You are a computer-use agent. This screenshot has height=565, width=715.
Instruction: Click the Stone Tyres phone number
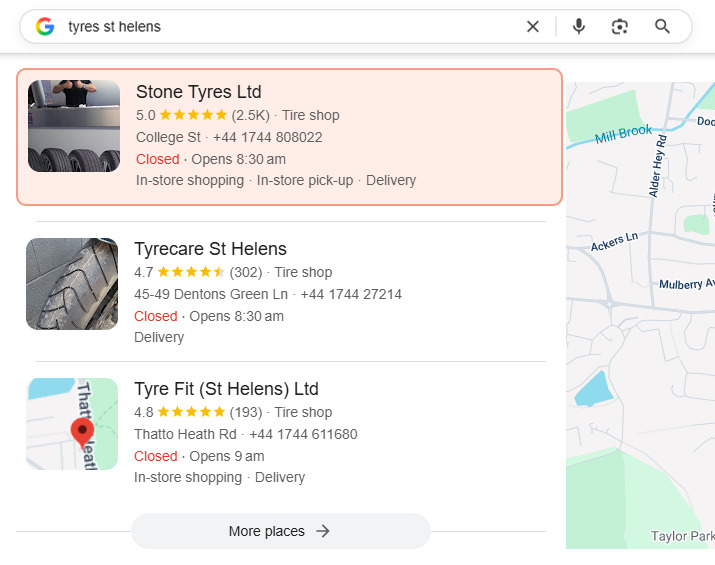pyautogui.click(x=267, y=137)
